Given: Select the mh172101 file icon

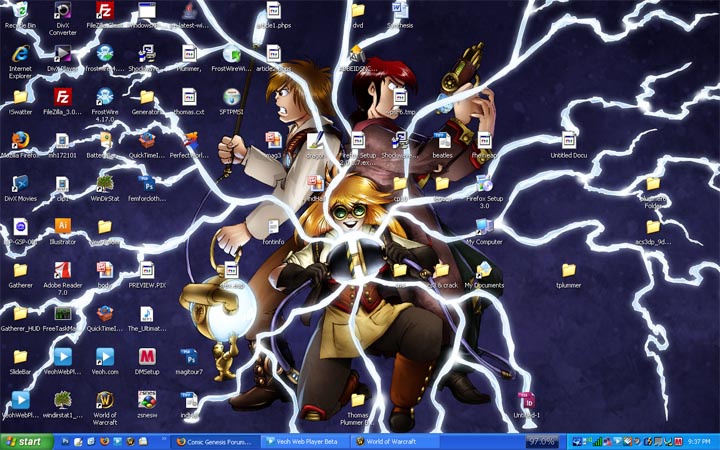Looking at the screenshot, I should point(62,141).
